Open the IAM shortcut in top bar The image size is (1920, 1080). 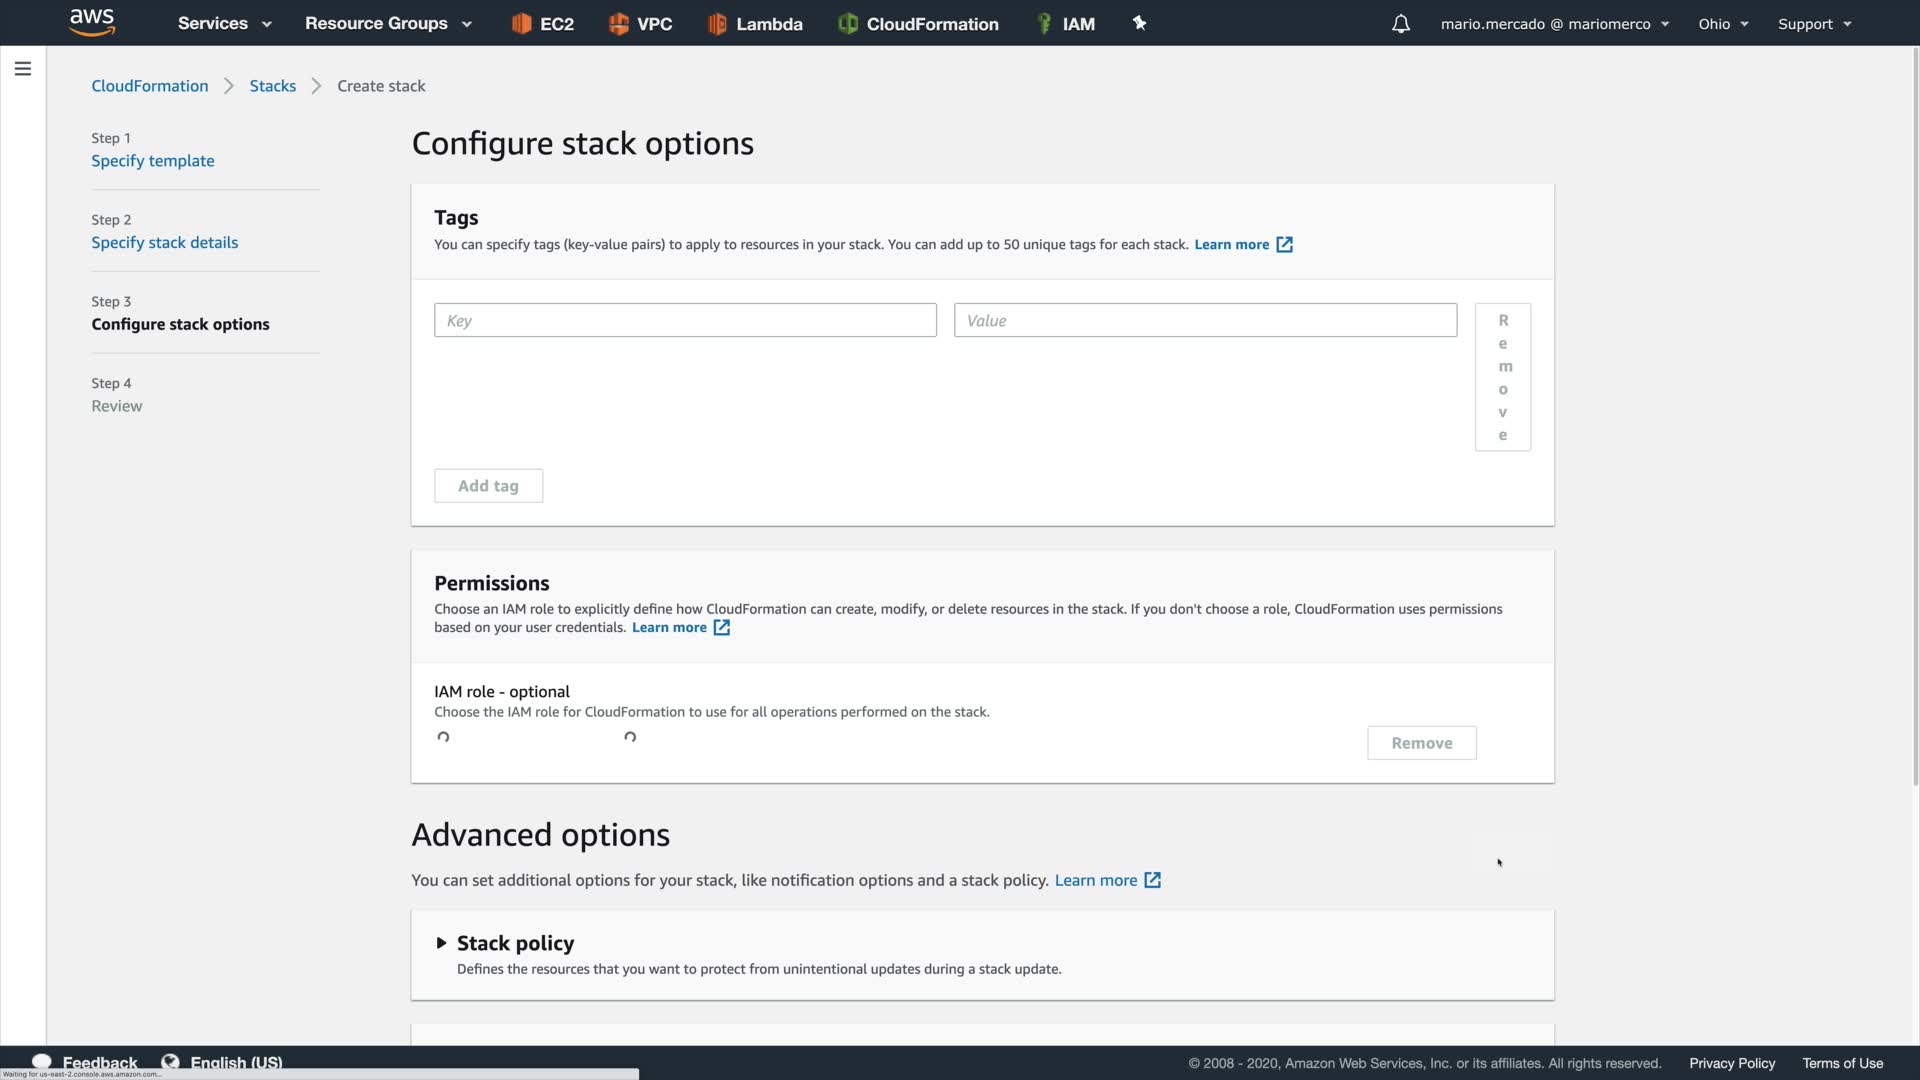1066,24
